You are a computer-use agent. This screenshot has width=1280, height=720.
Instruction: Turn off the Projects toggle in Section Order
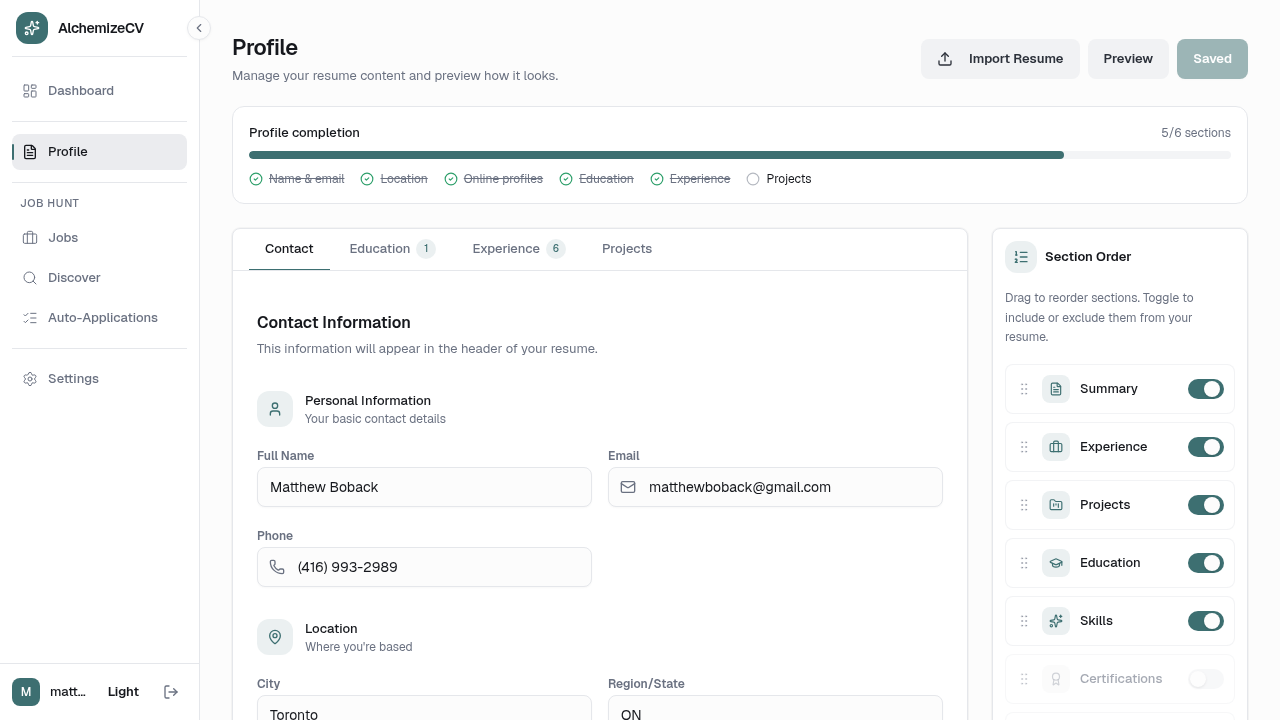1205,505
